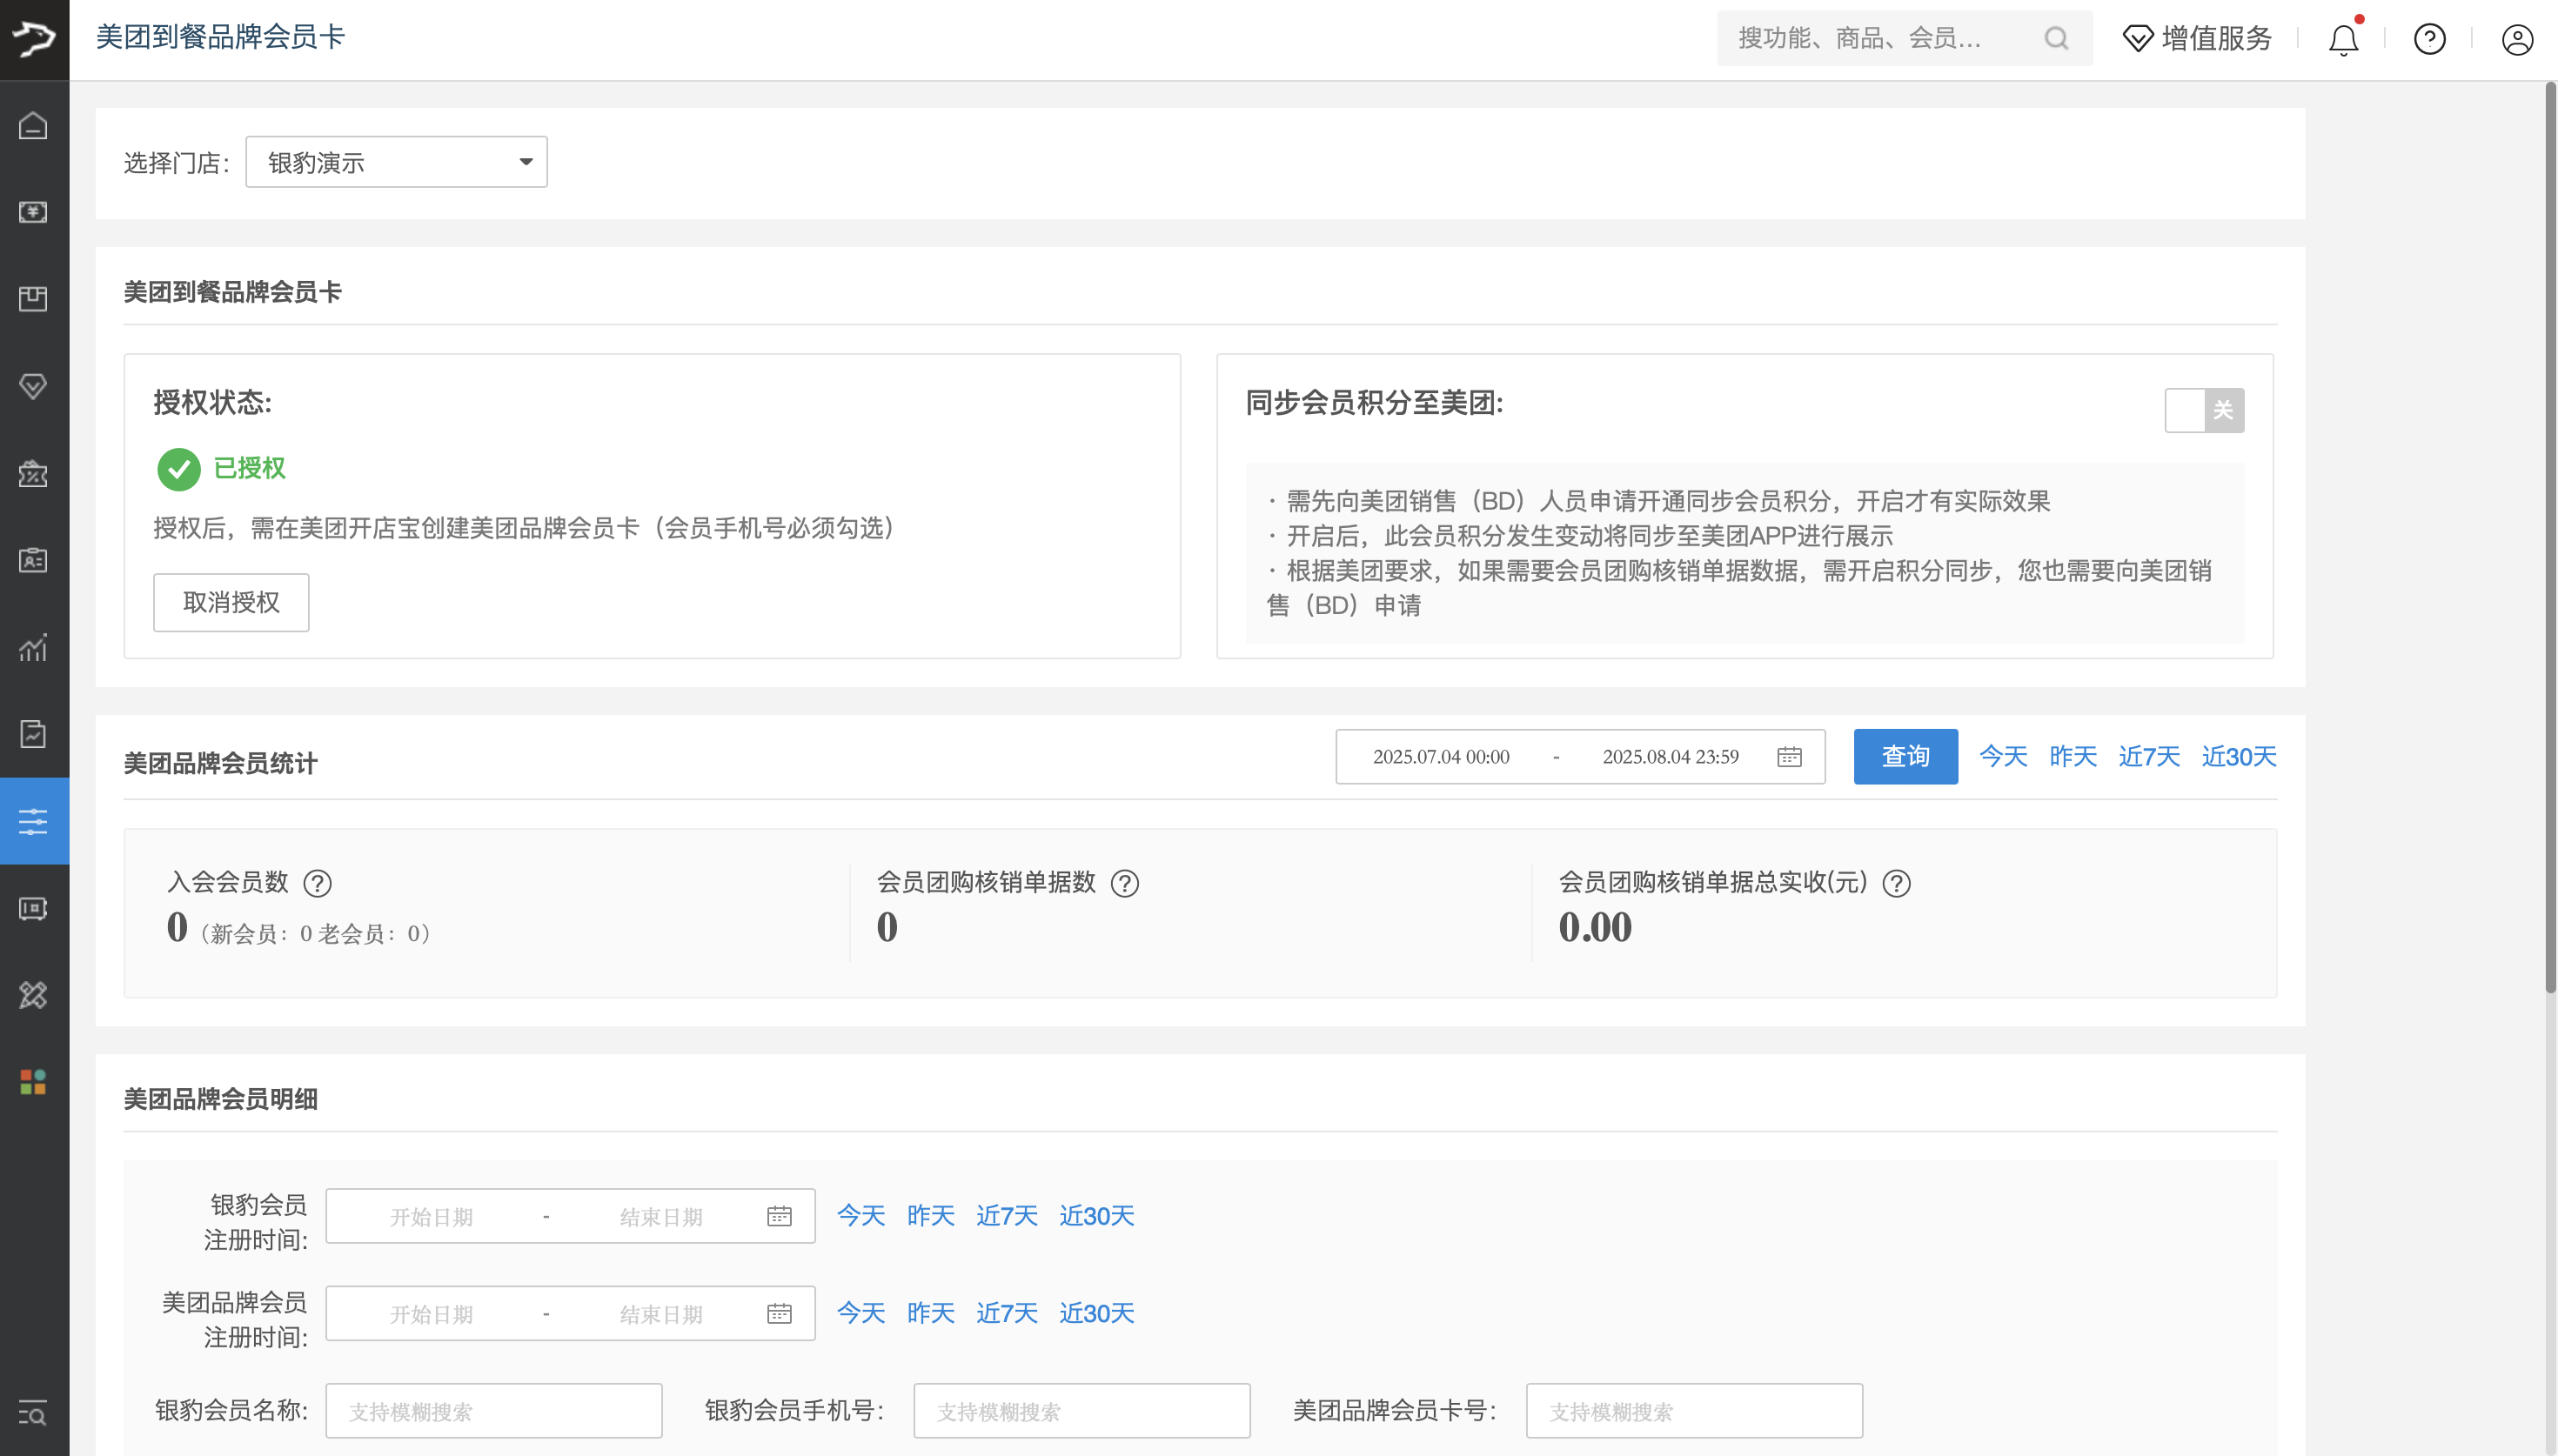The width and height of the screenshot is (2558, 1456).
Task: Select 近30天 in the 美团品牌会员统计 header
Action: (x=2238, y=756)
